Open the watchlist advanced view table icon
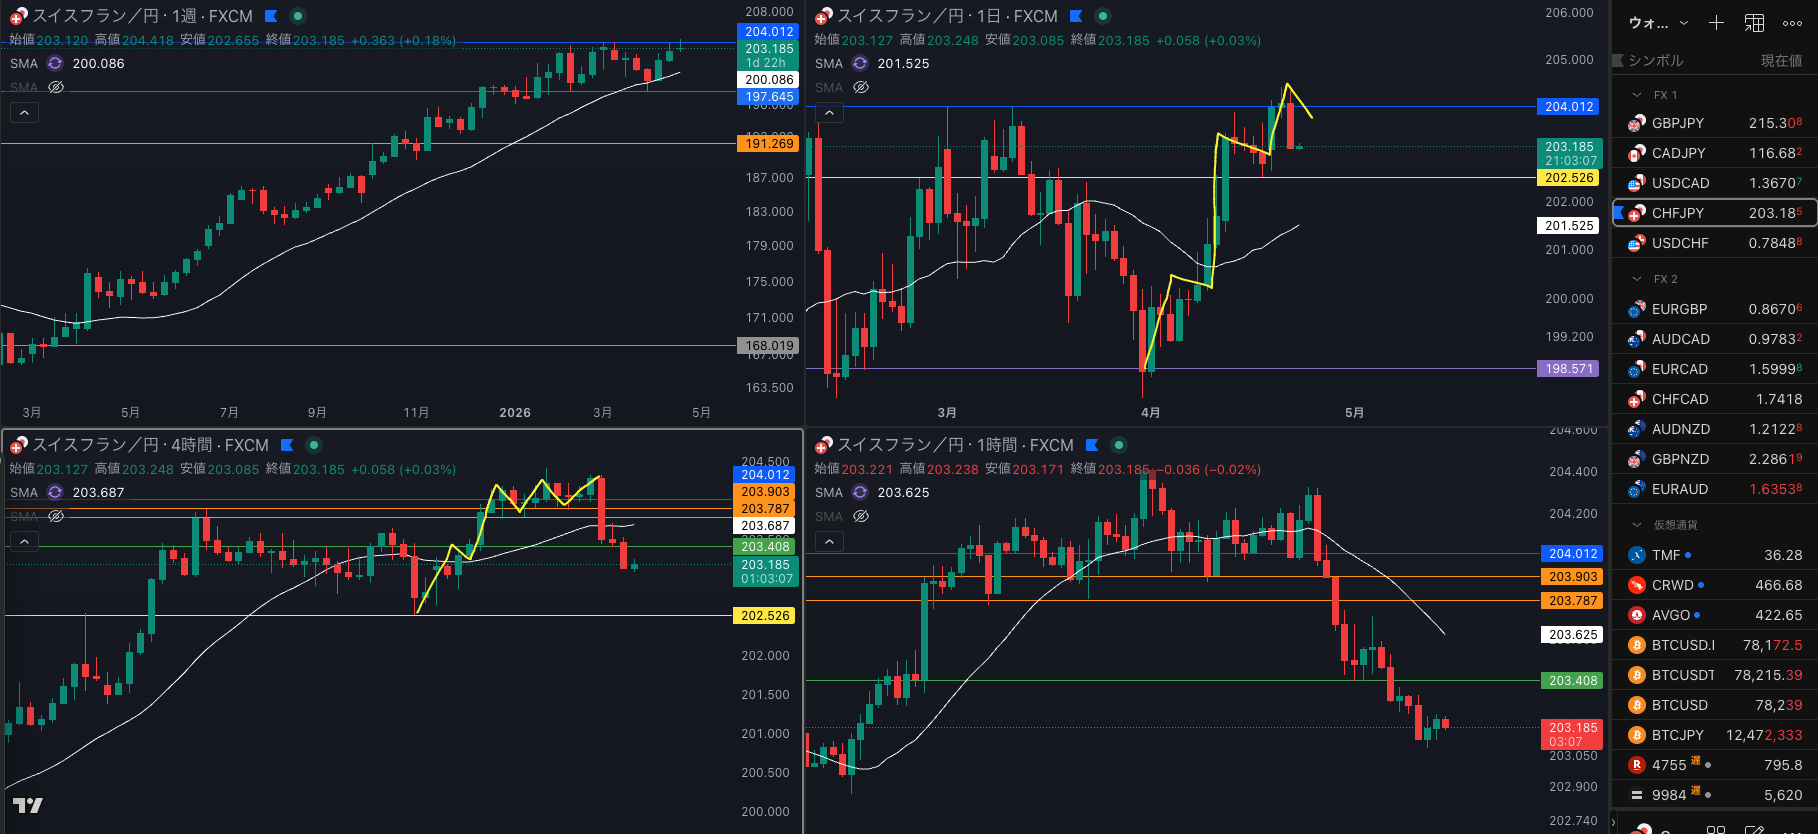This screenshot has width=1818, height=834. (1754, 23)
